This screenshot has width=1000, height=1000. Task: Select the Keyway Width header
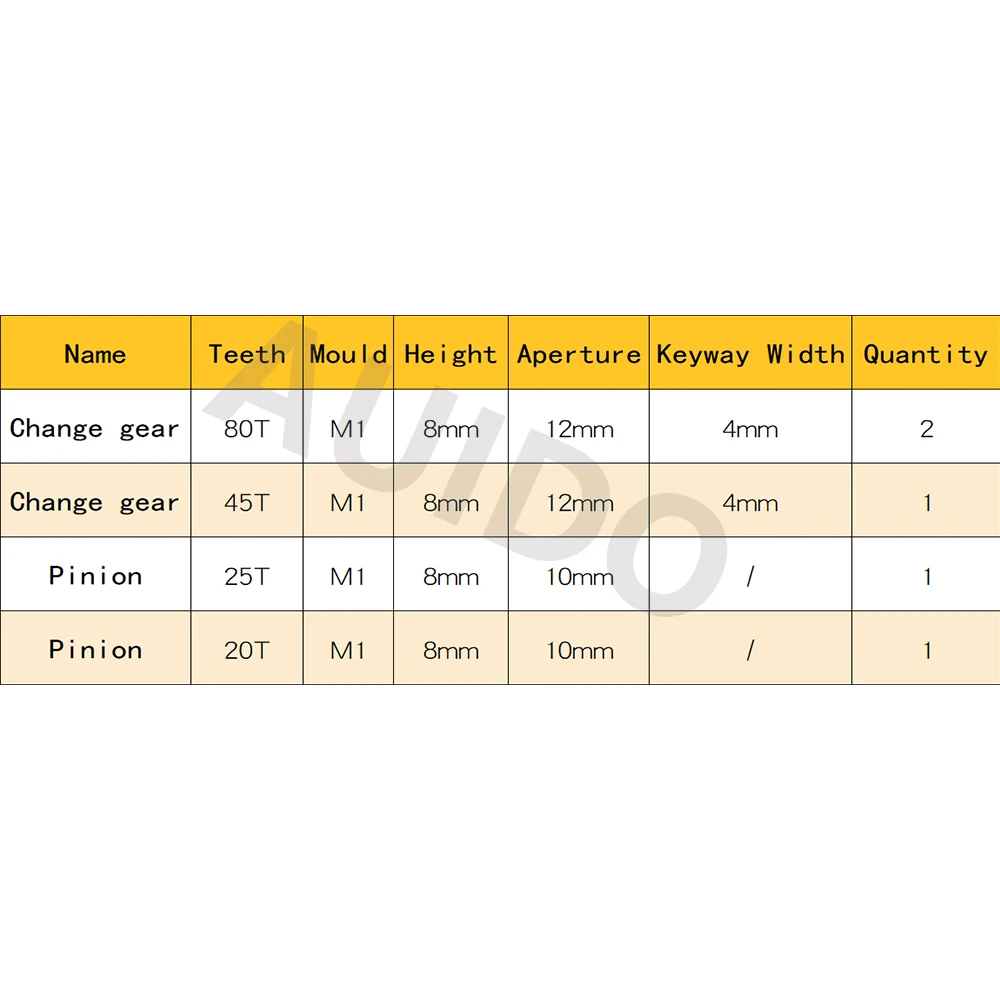click(751, 353)
